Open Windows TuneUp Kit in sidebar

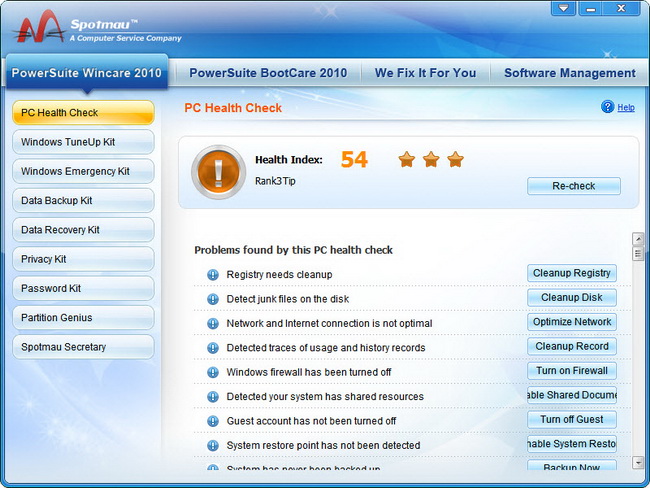pyautogui.click(x=83, y=142)
